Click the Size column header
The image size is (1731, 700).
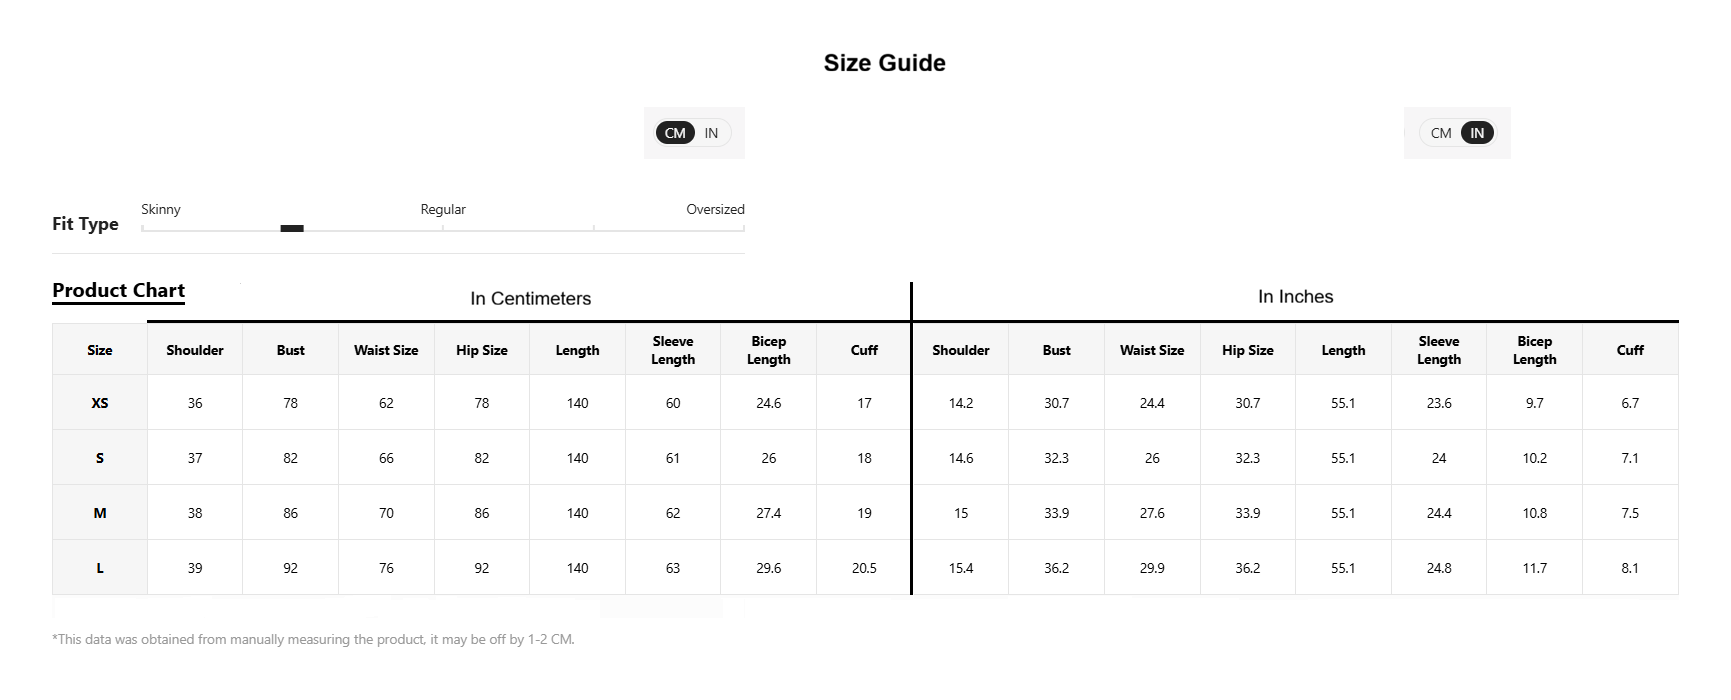100,350
